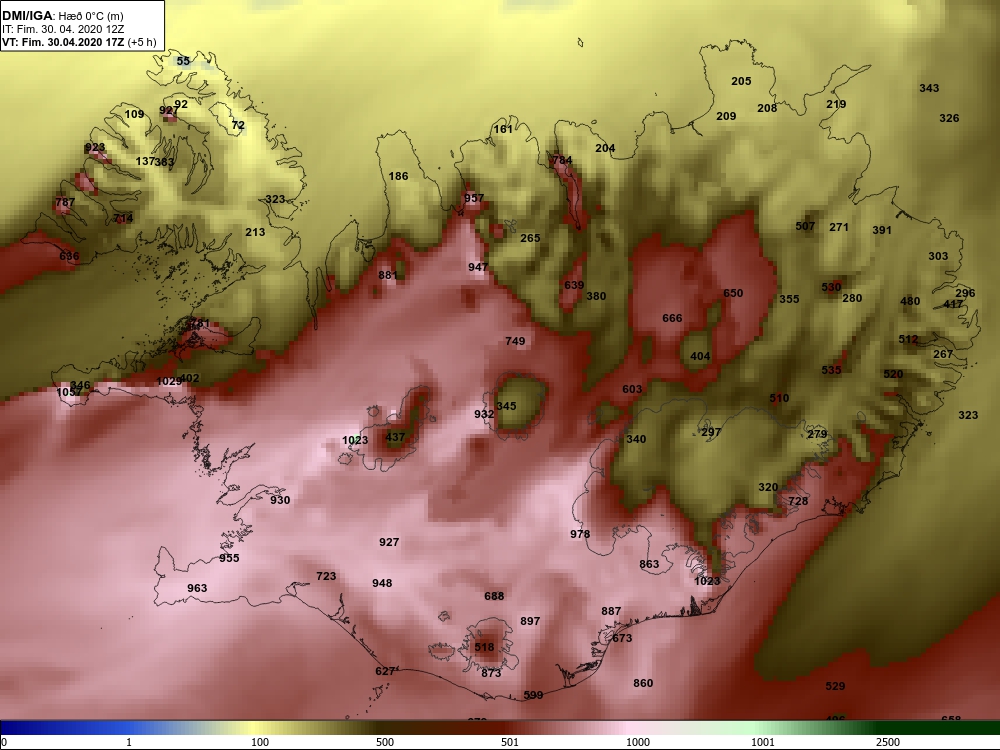Click the map value '507'

(x=805, y=226)
